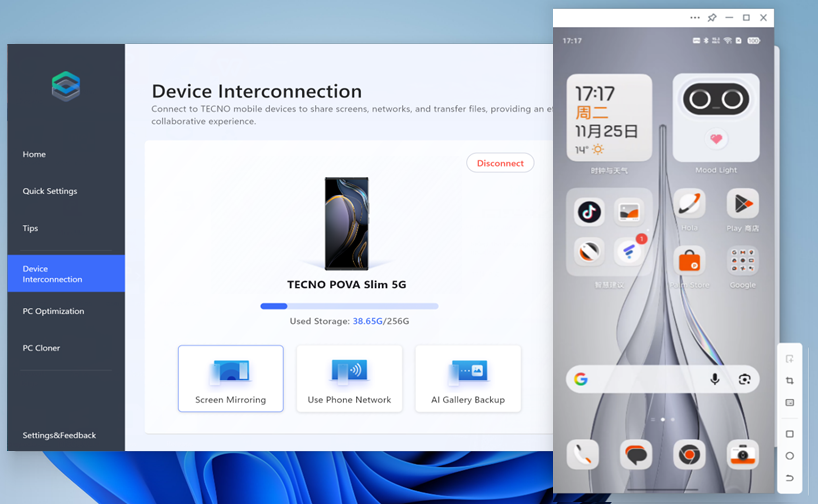Open TikTok app on mirrored phone
818x504 pixels.
point(589,212)
